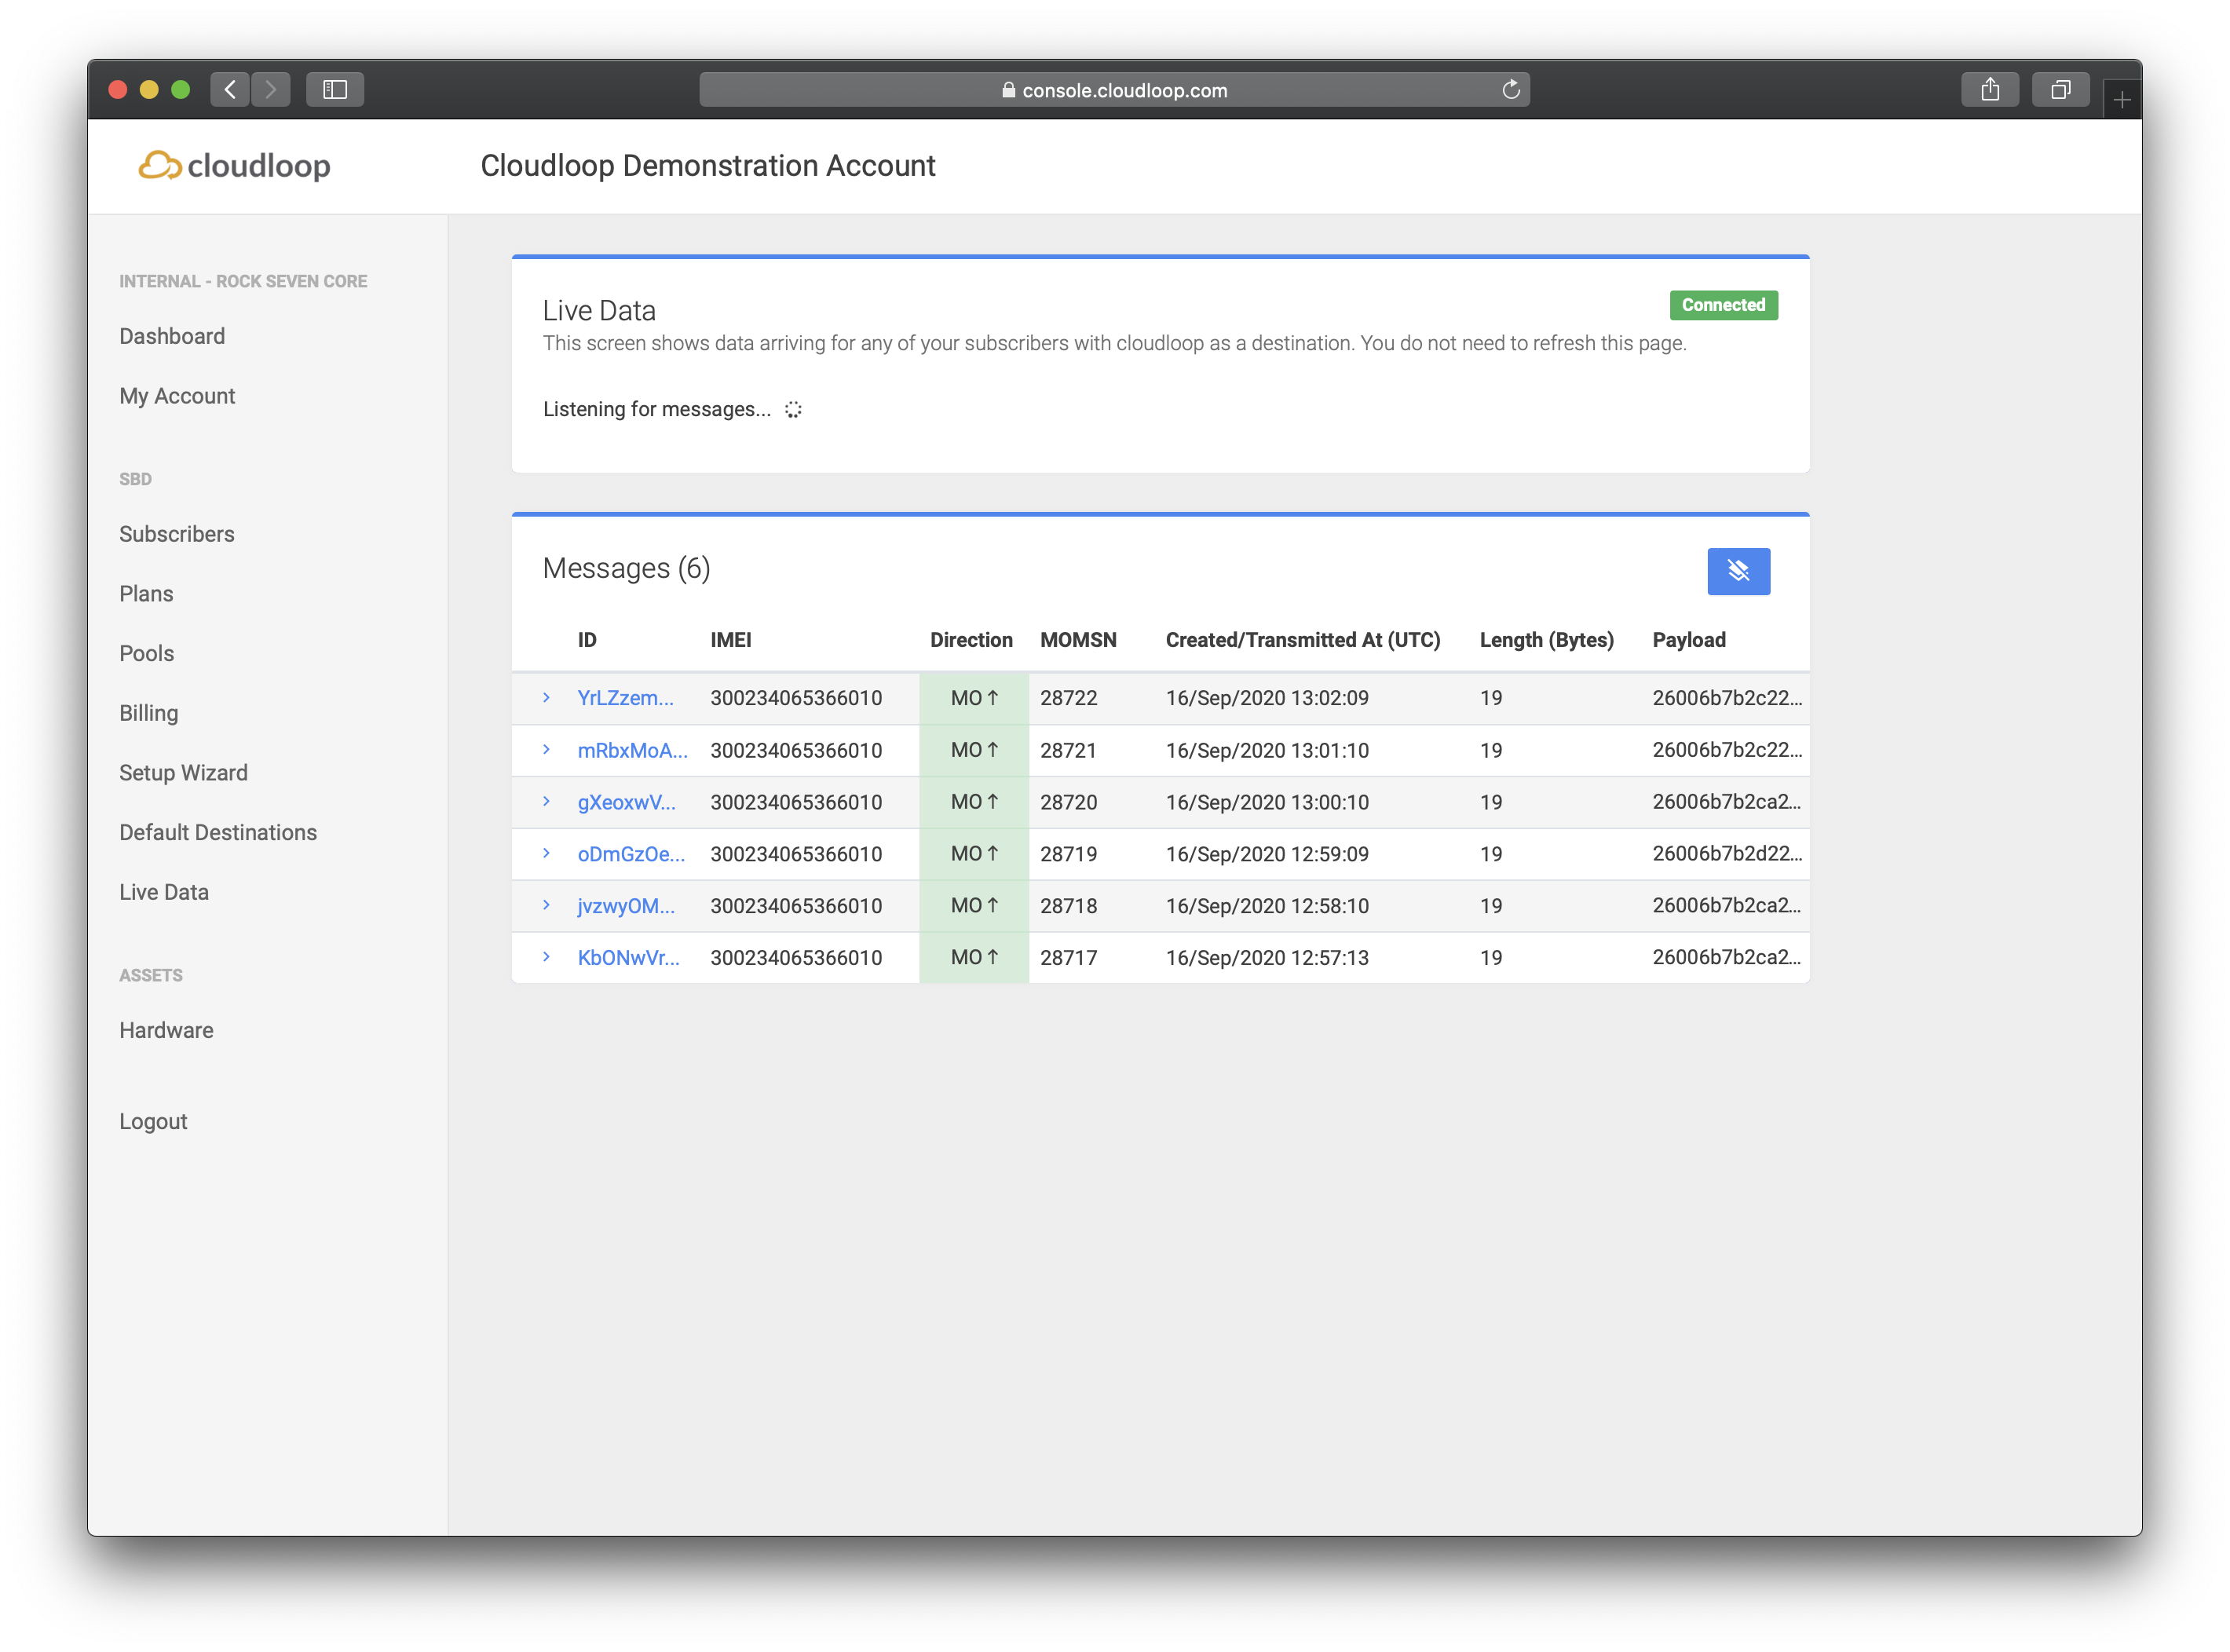The width and height of the screenshot is (2230, 1652).
Task: Open the Hardware assets page
Action: pyautogui.click(x=166, y=1030)
